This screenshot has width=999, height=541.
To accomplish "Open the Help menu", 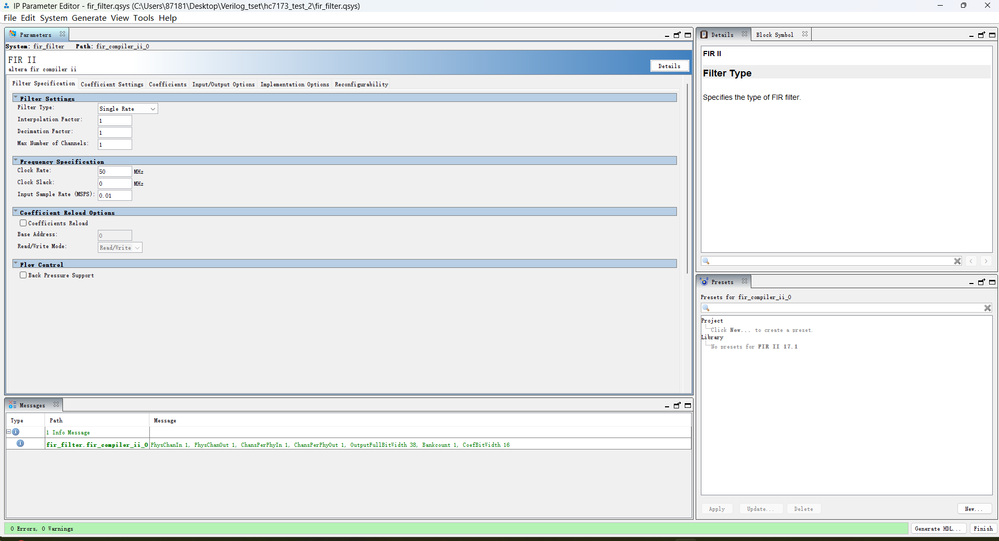I will (168, 18).
